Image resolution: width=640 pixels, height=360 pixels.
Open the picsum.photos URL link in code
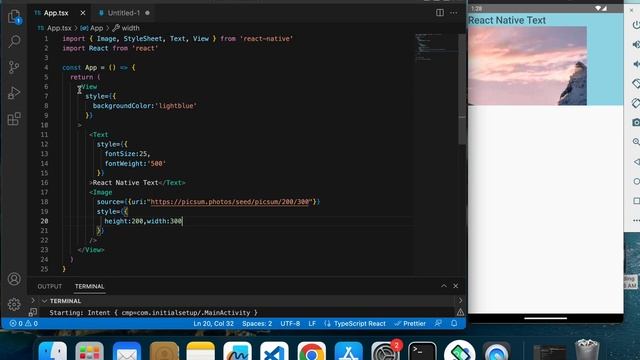pos(231,202)
